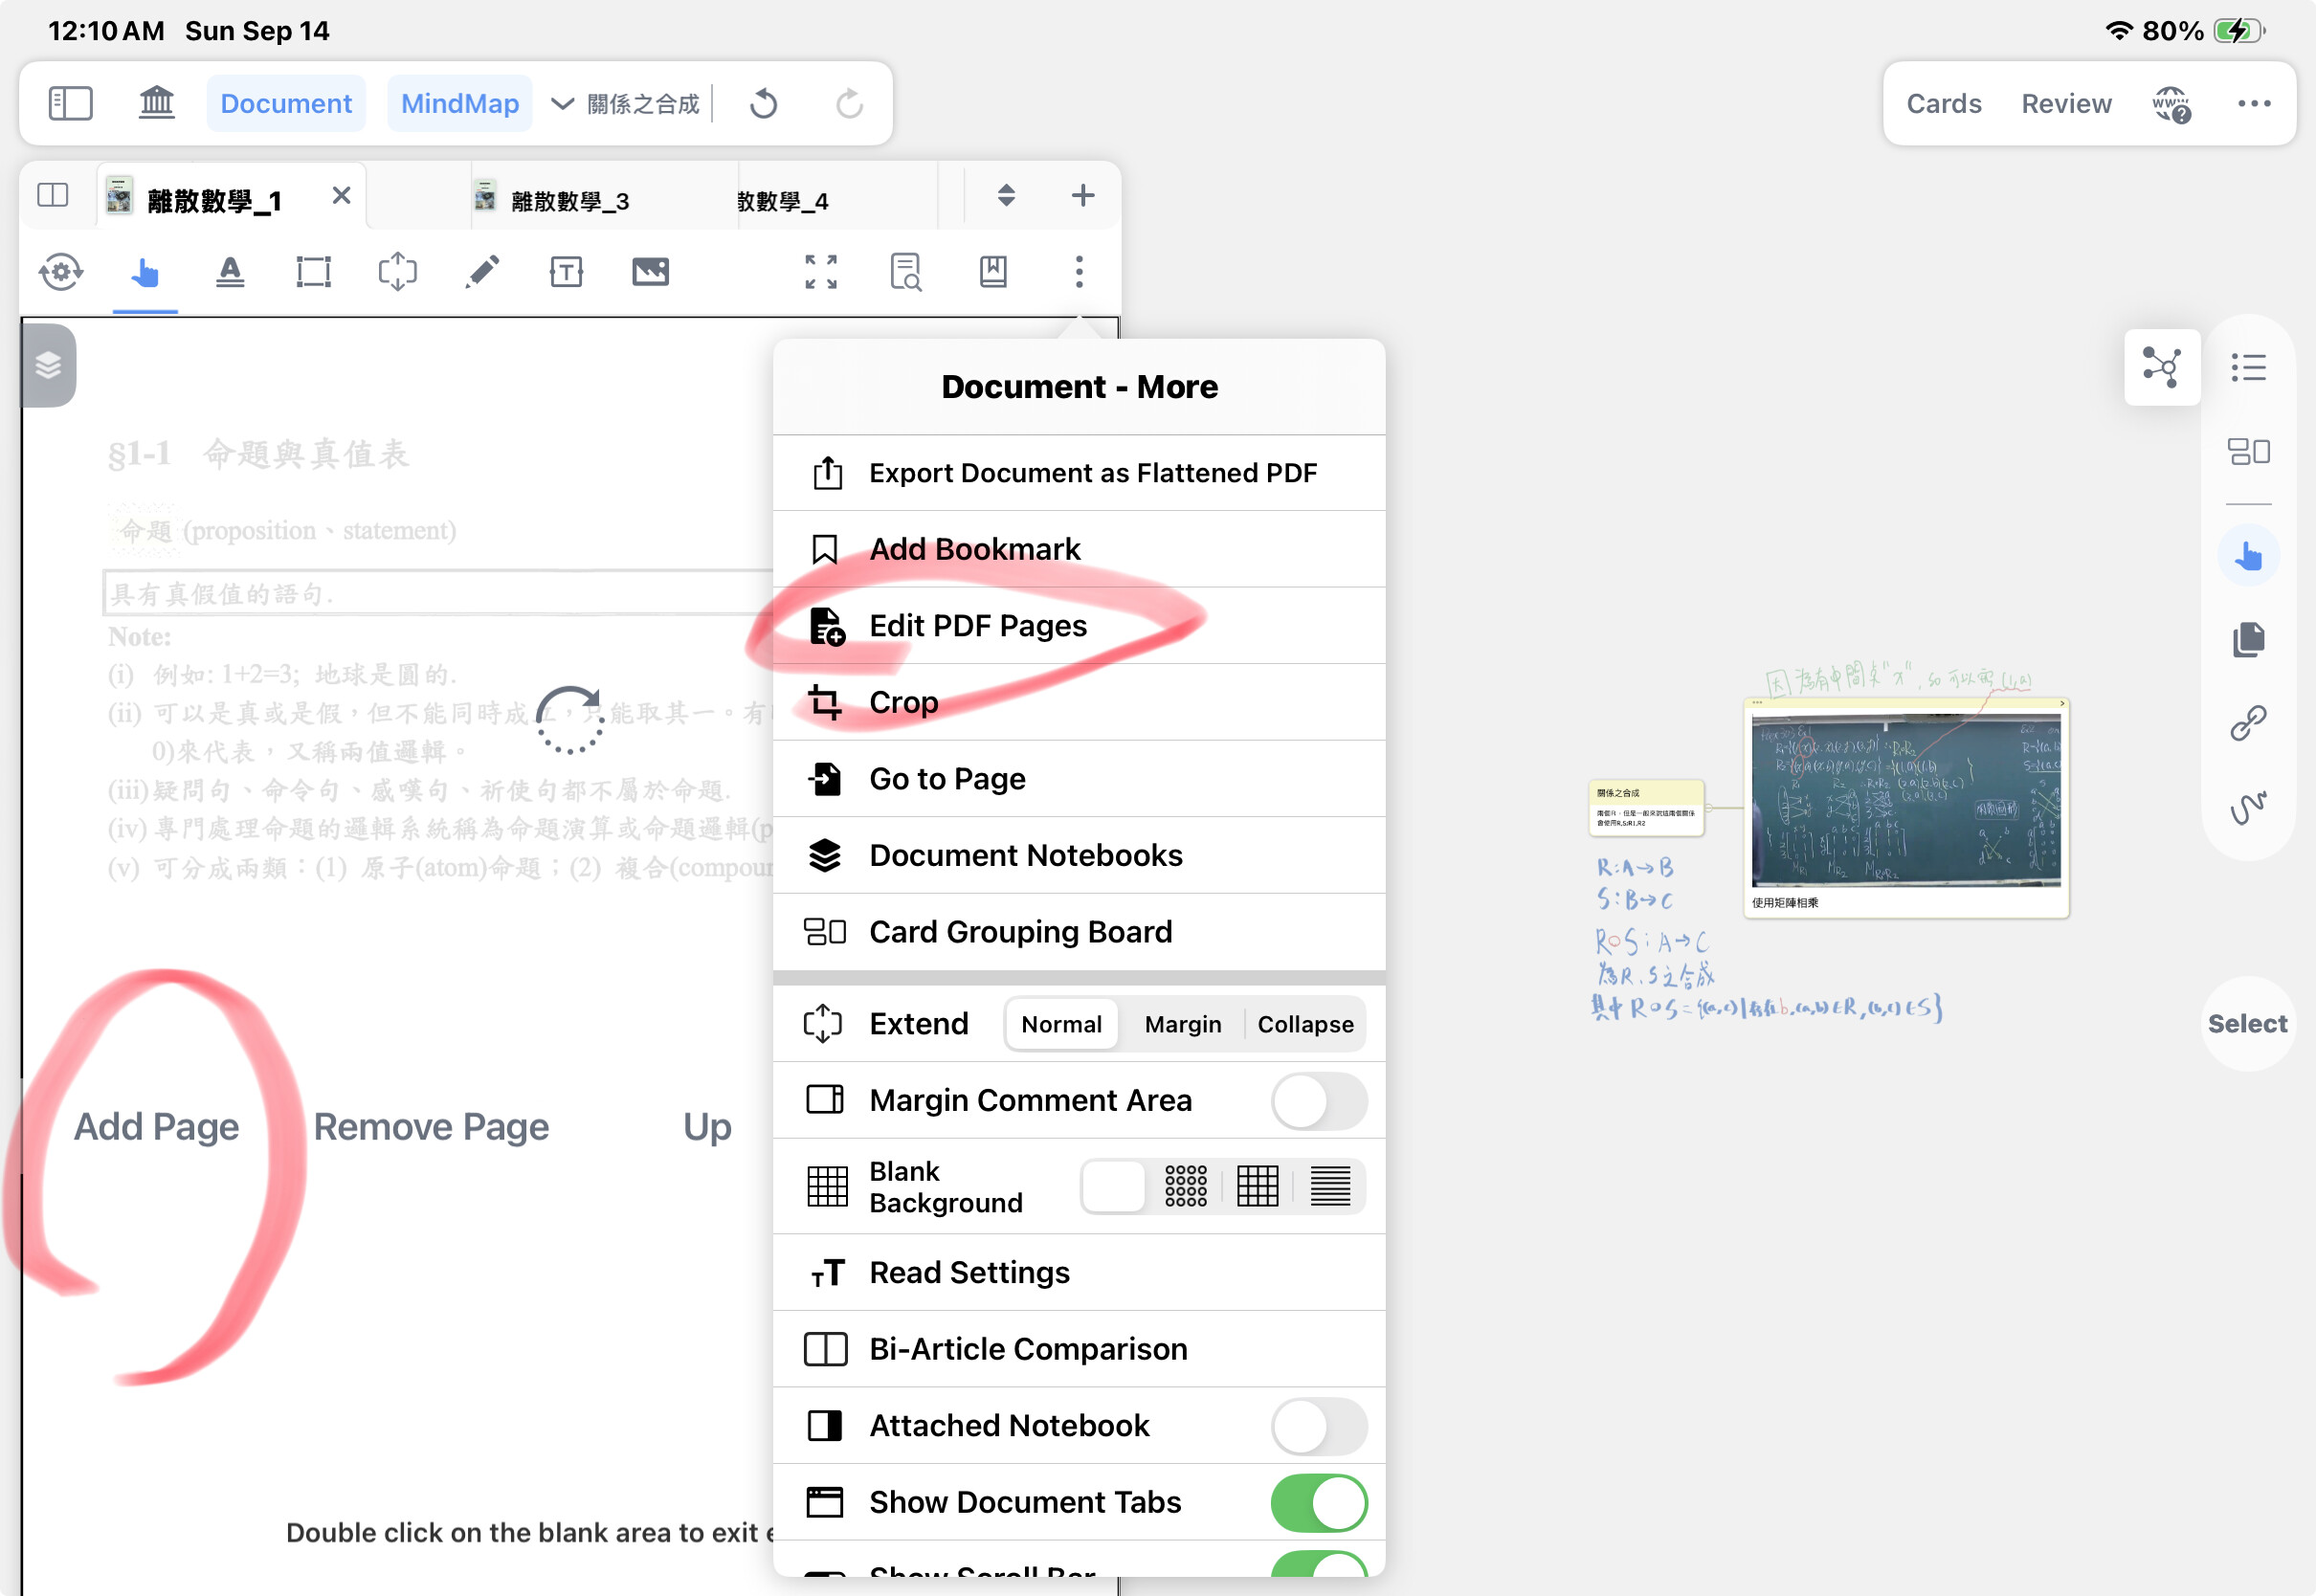Open Document Notebooks
The height and width of the screenshot is (1596, 2316).
(1079, 856)
